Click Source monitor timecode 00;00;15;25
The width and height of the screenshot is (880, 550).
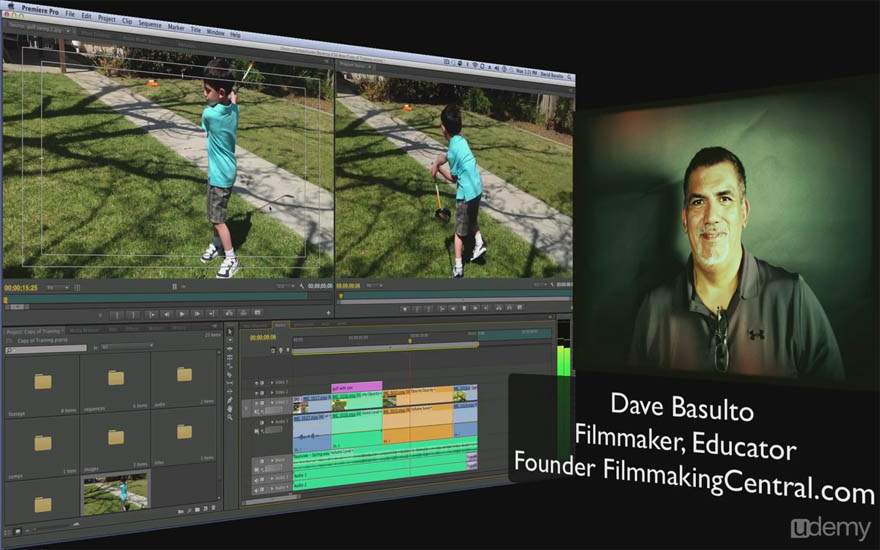[20, 288]
